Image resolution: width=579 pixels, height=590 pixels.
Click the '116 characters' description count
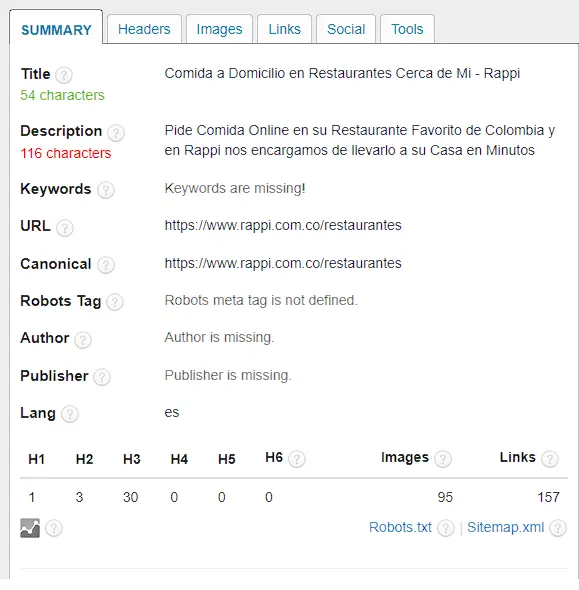[x=66, y=153]
